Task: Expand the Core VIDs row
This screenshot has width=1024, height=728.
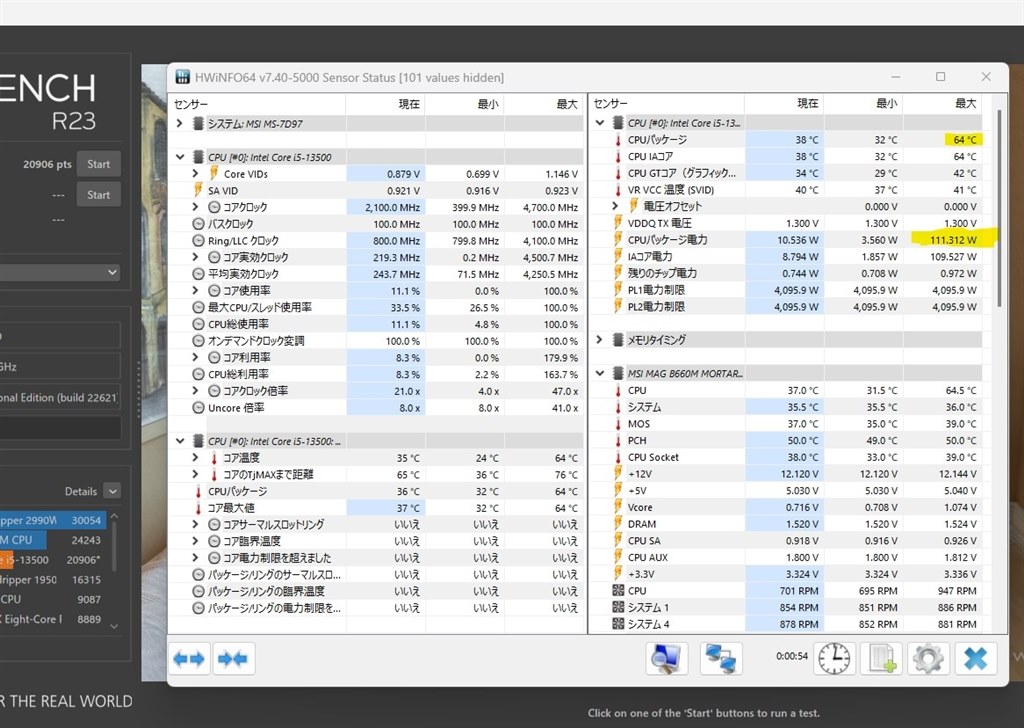Action: (x=195, y=174)
